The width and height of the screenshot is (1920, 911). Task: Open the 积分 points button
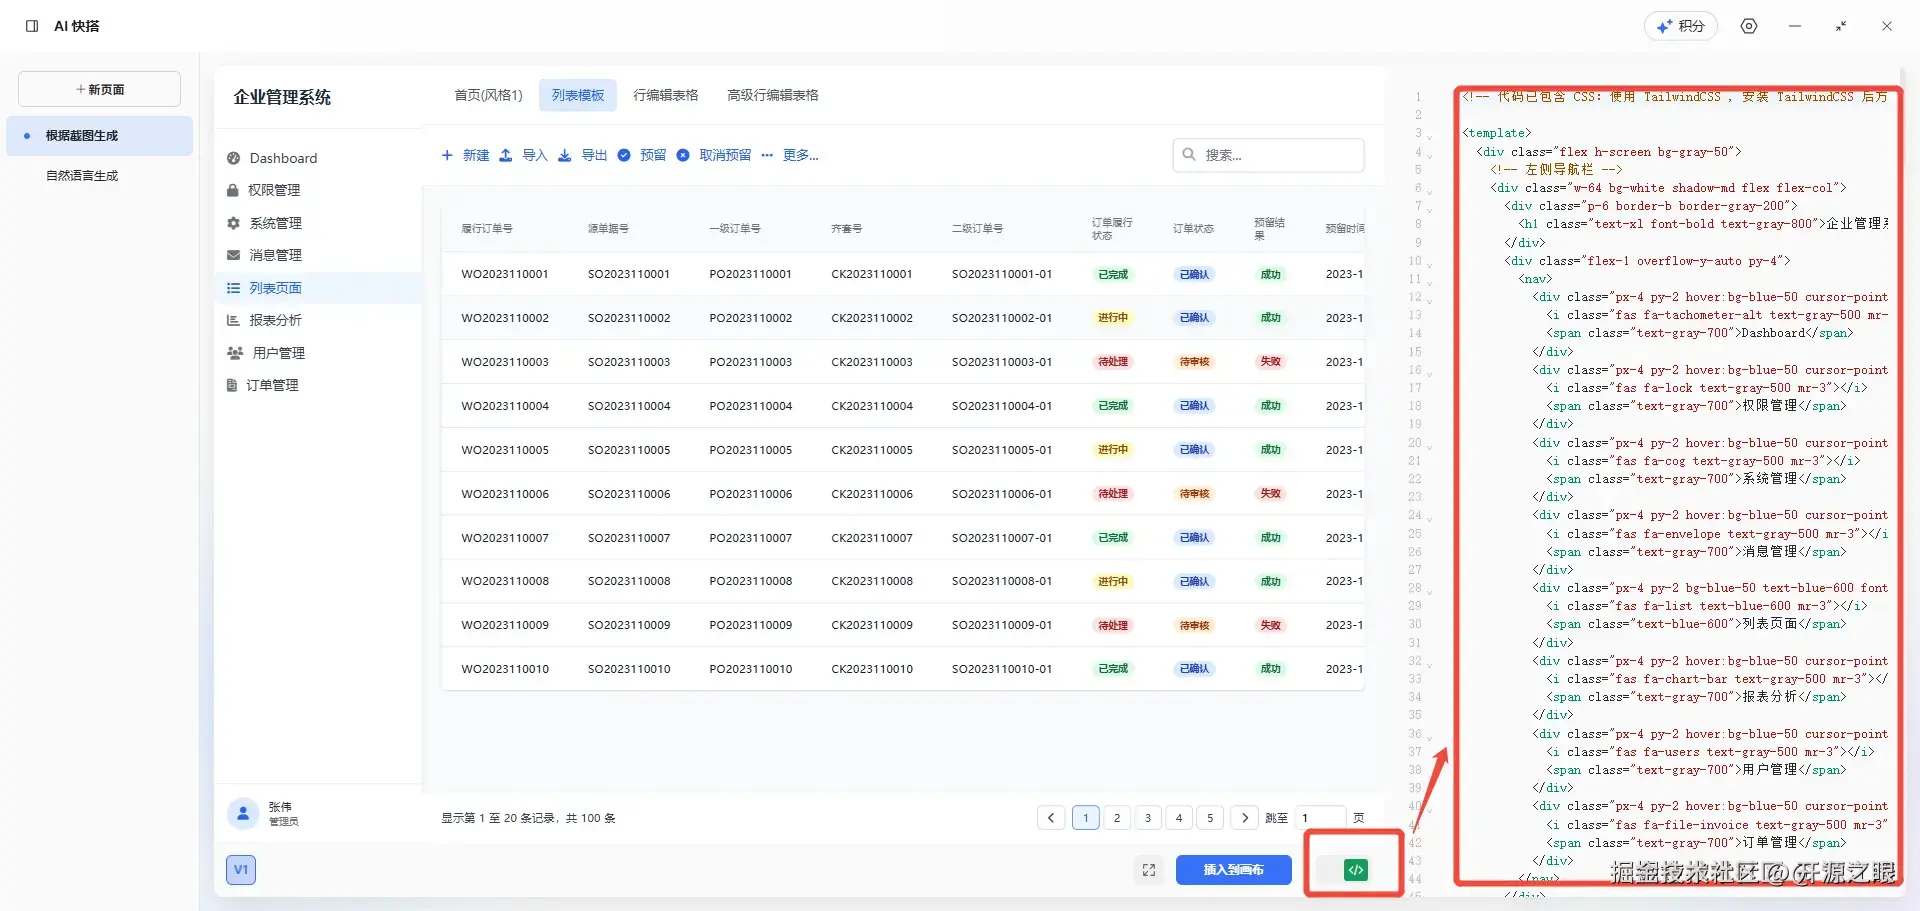click(1681, 26)
